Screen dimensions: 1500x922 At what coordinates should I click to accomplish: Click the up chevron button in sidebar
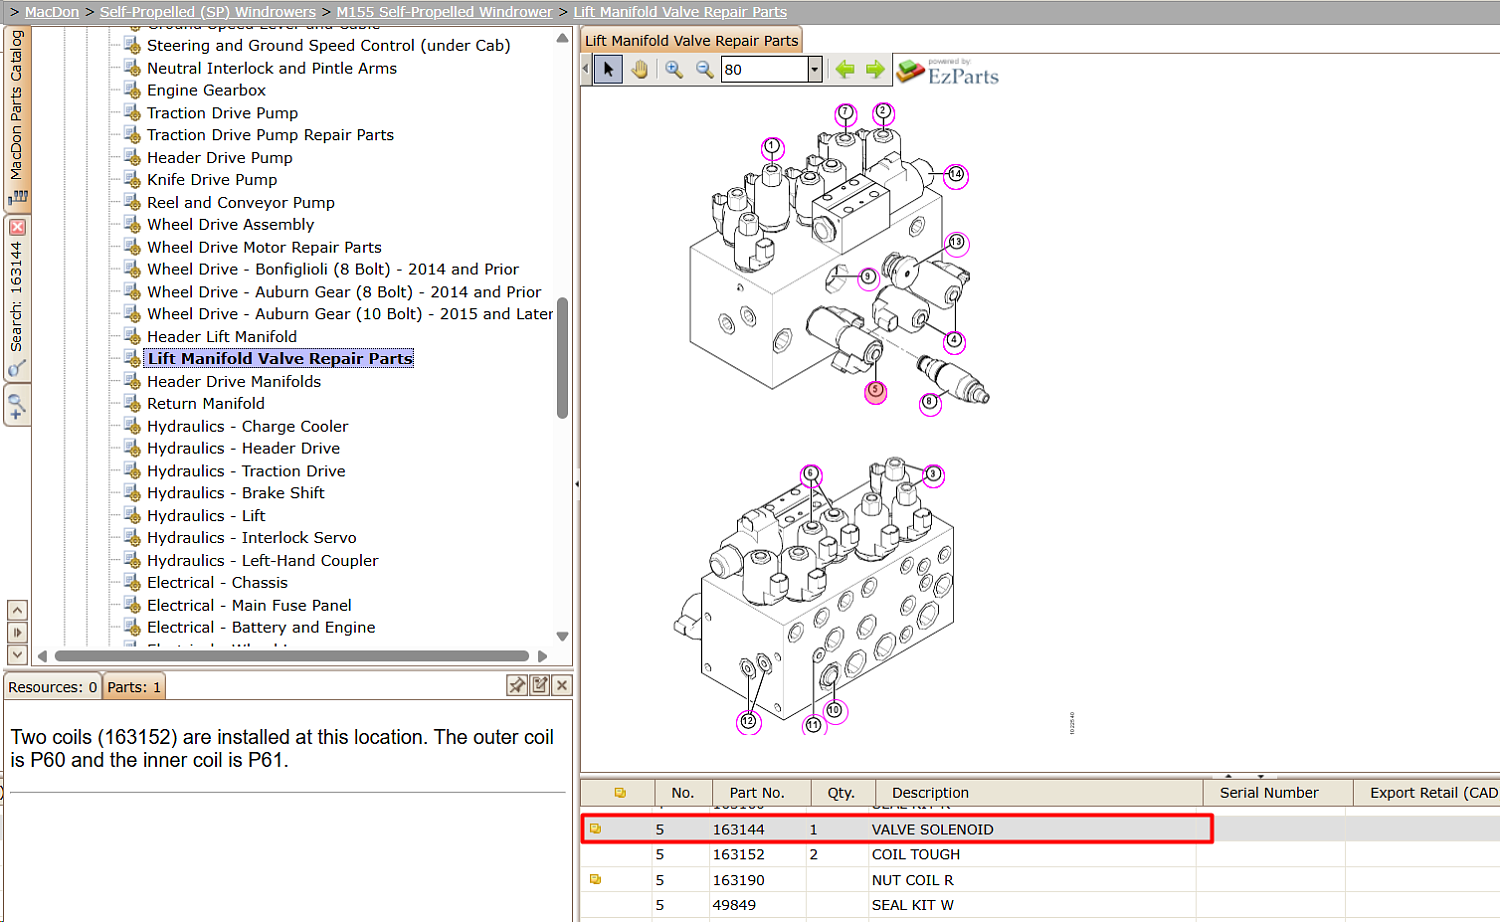(17, 610)
